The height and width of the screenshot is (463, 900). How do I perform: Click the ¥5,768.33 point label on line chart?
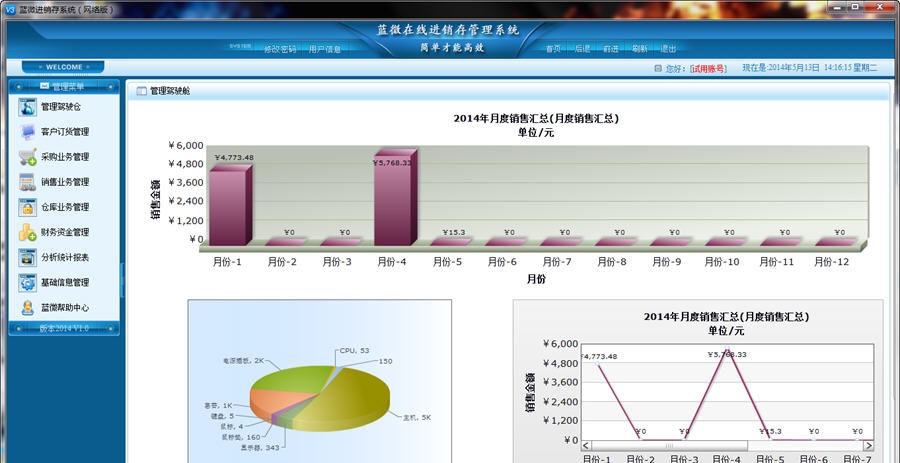[727, 355]
